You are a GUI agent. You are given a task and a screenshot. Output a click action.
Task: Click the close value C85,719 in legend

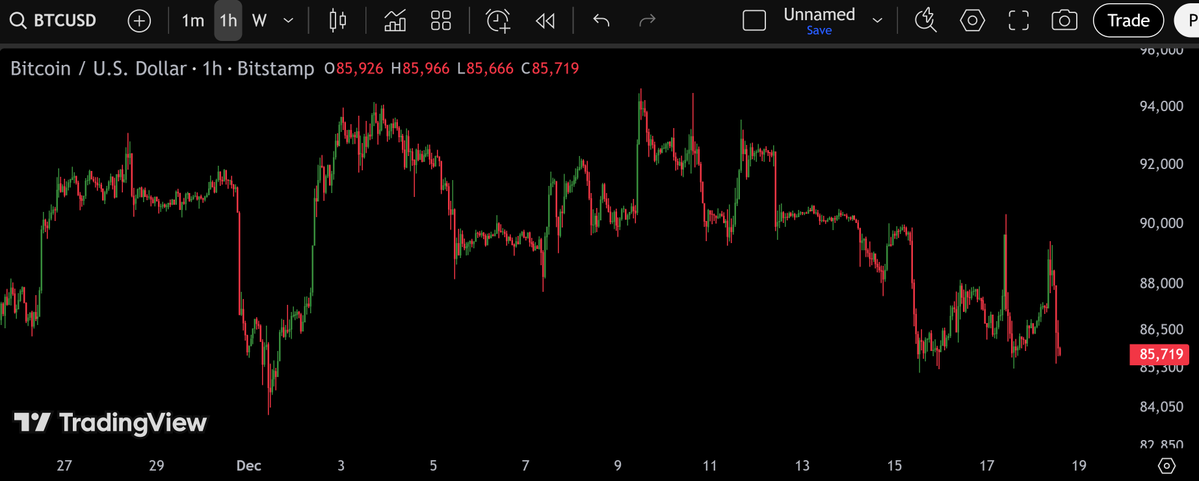click(x=550, y=69)
